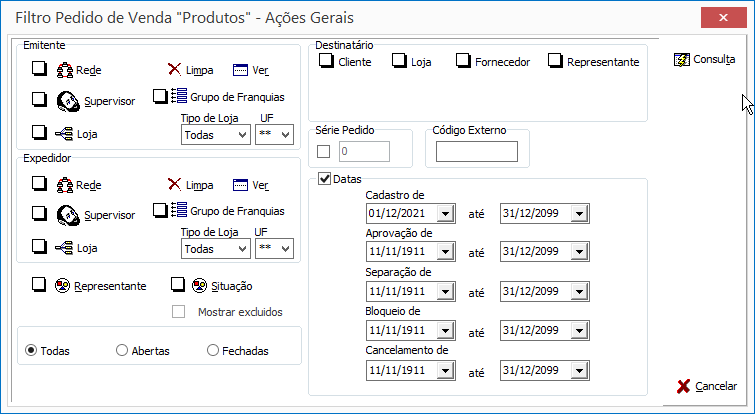Image resolution: width=755 pixels, height=414 pixels.
Task: Uncheck the Datas checkbox
Action: [325, 179]
